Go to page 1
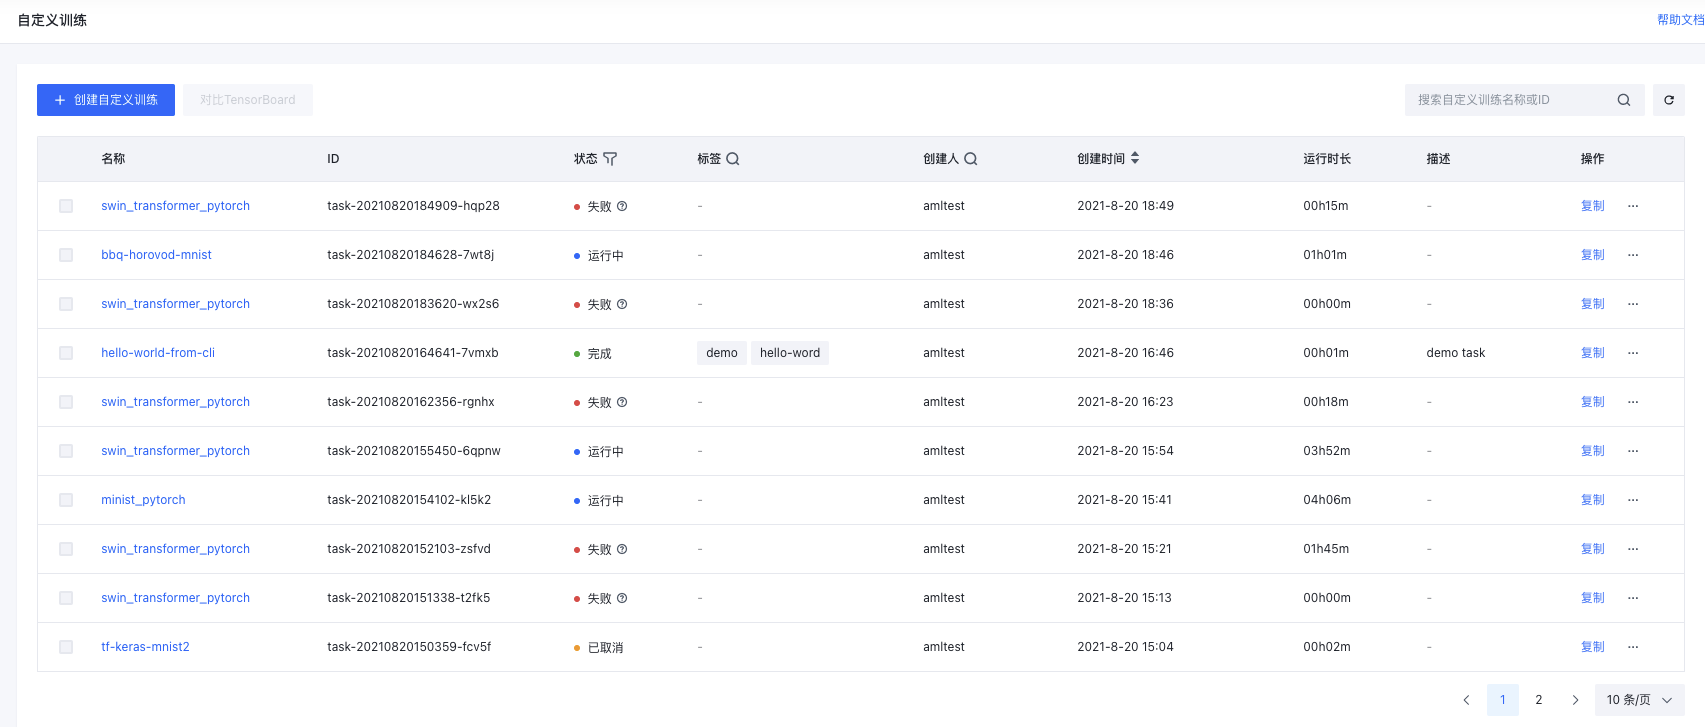This screenshot has width=1705, height=727. pyautogui.click(x=1503, y=700)
